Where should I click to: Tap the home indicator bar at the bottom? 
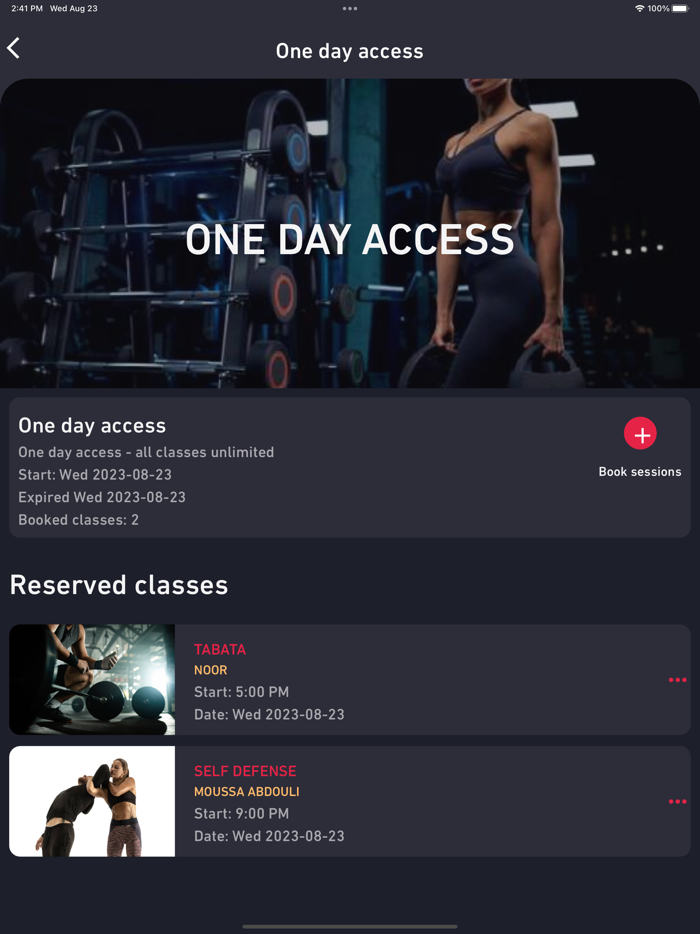pyautogui.click(x=350, y=926)
